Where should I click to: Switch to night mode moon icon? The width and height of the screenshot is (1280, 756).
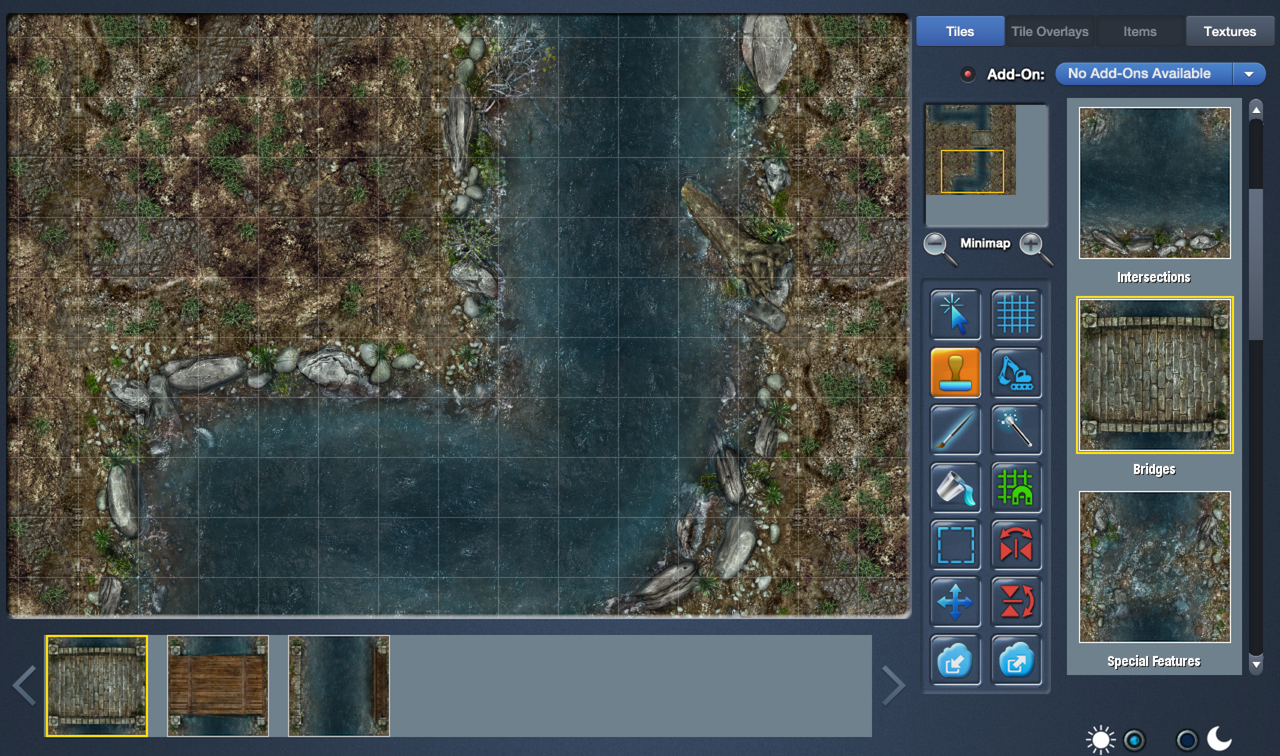pyautogui.click(x=1219, y=739)
